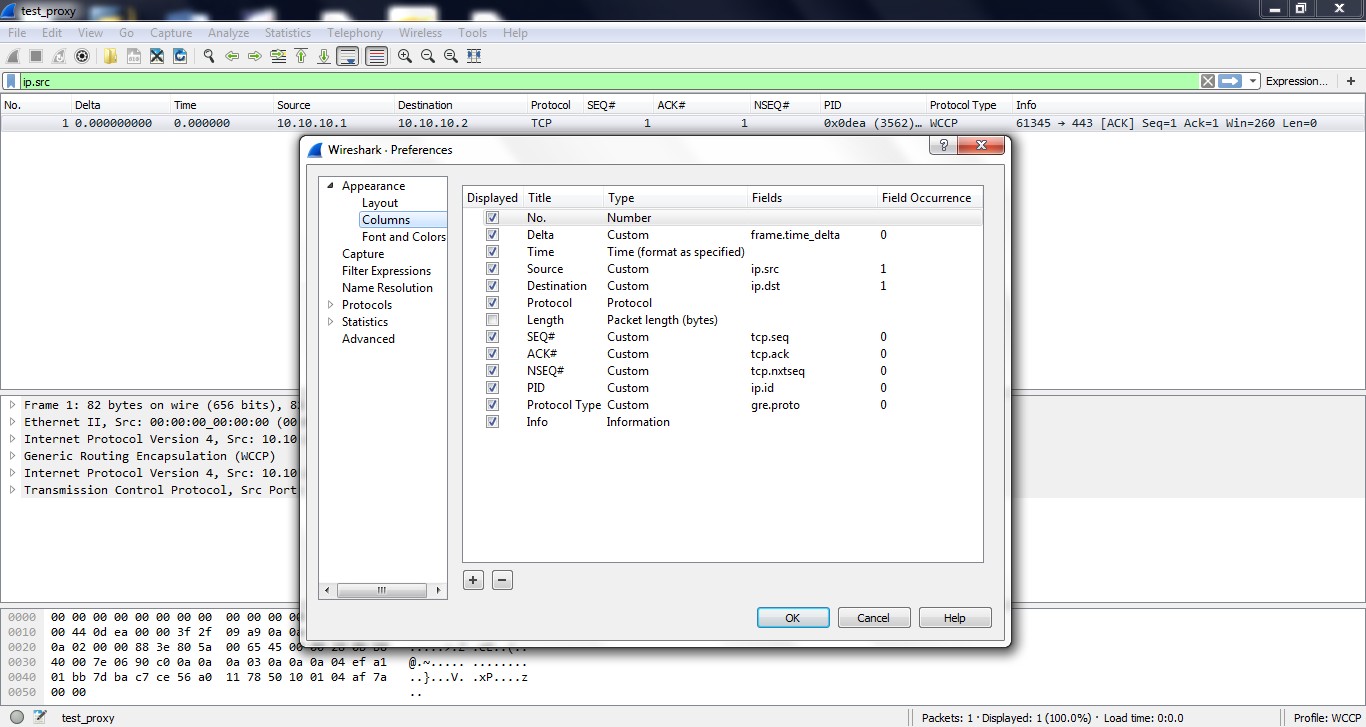1366x727 pixels.
Task: Open the Analyze menu
Action: (x=228, y=33)
